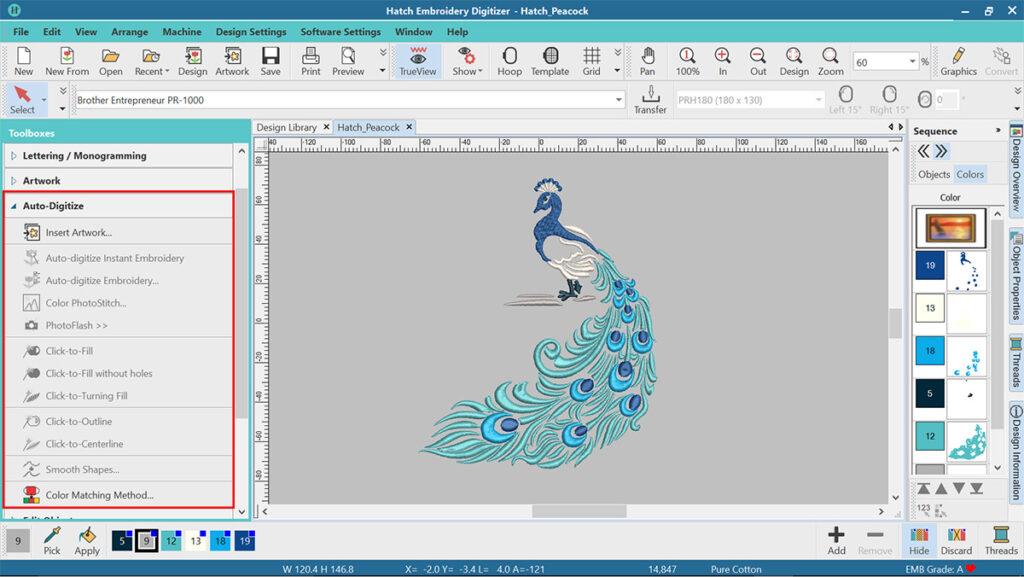Open the Design Settings menu
The height and width of the screenshot is (577, 1024).
251,32
